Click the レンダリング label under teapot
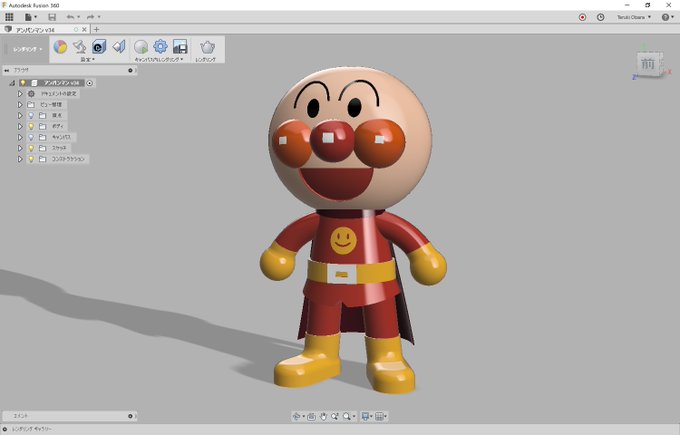This screenshot has width=680, height=435. (206, 59)
